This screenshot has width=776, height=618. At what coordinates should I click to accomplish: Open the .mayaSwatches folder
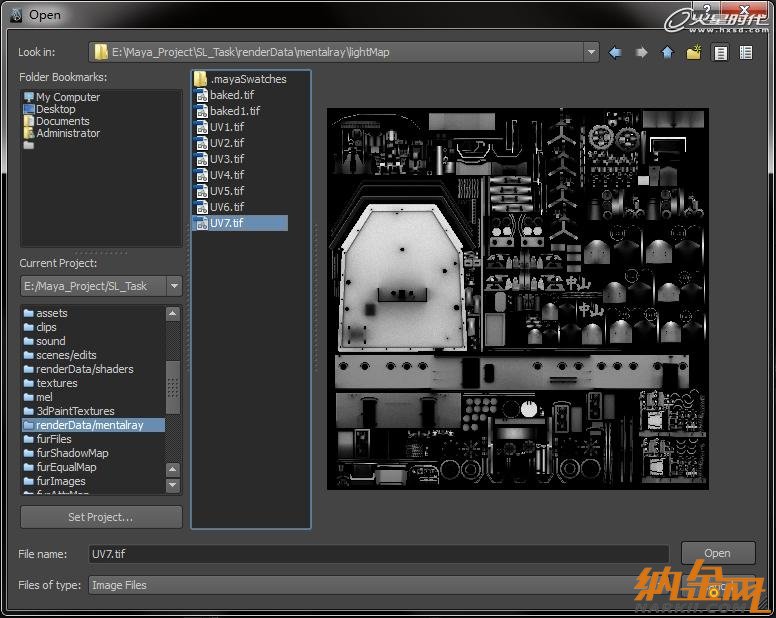[x=247, y=79]
